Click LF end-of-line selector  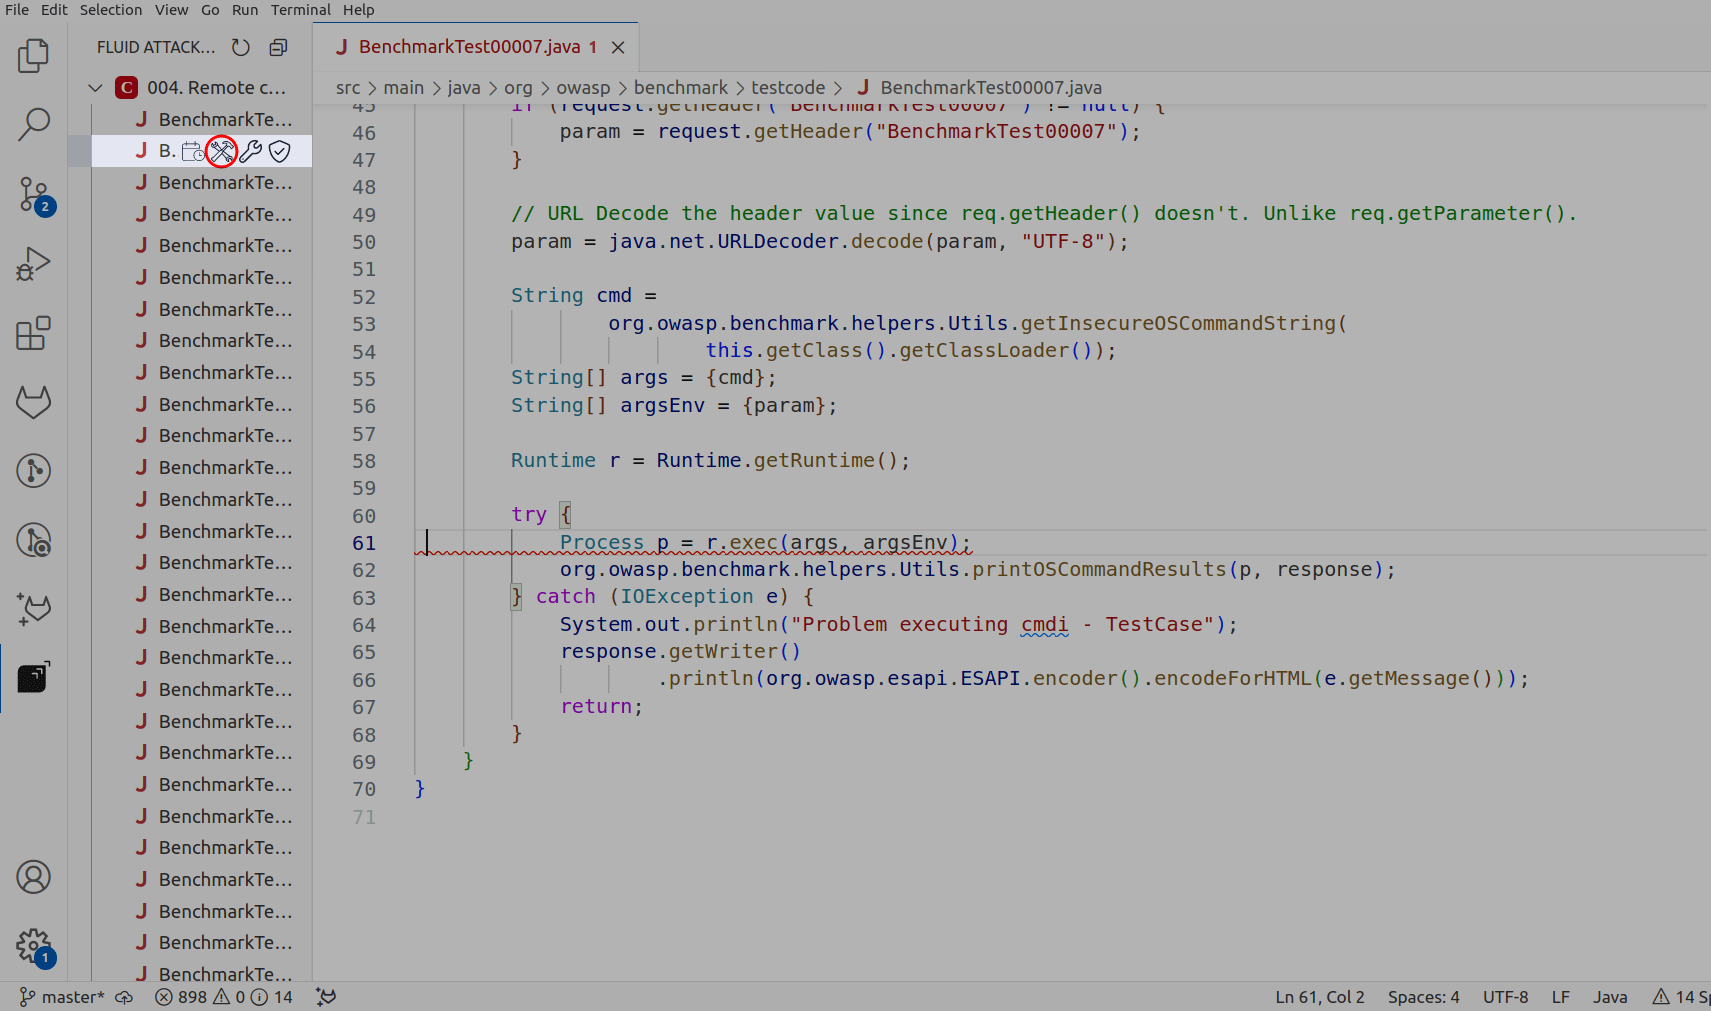(x=1561, y=997)
